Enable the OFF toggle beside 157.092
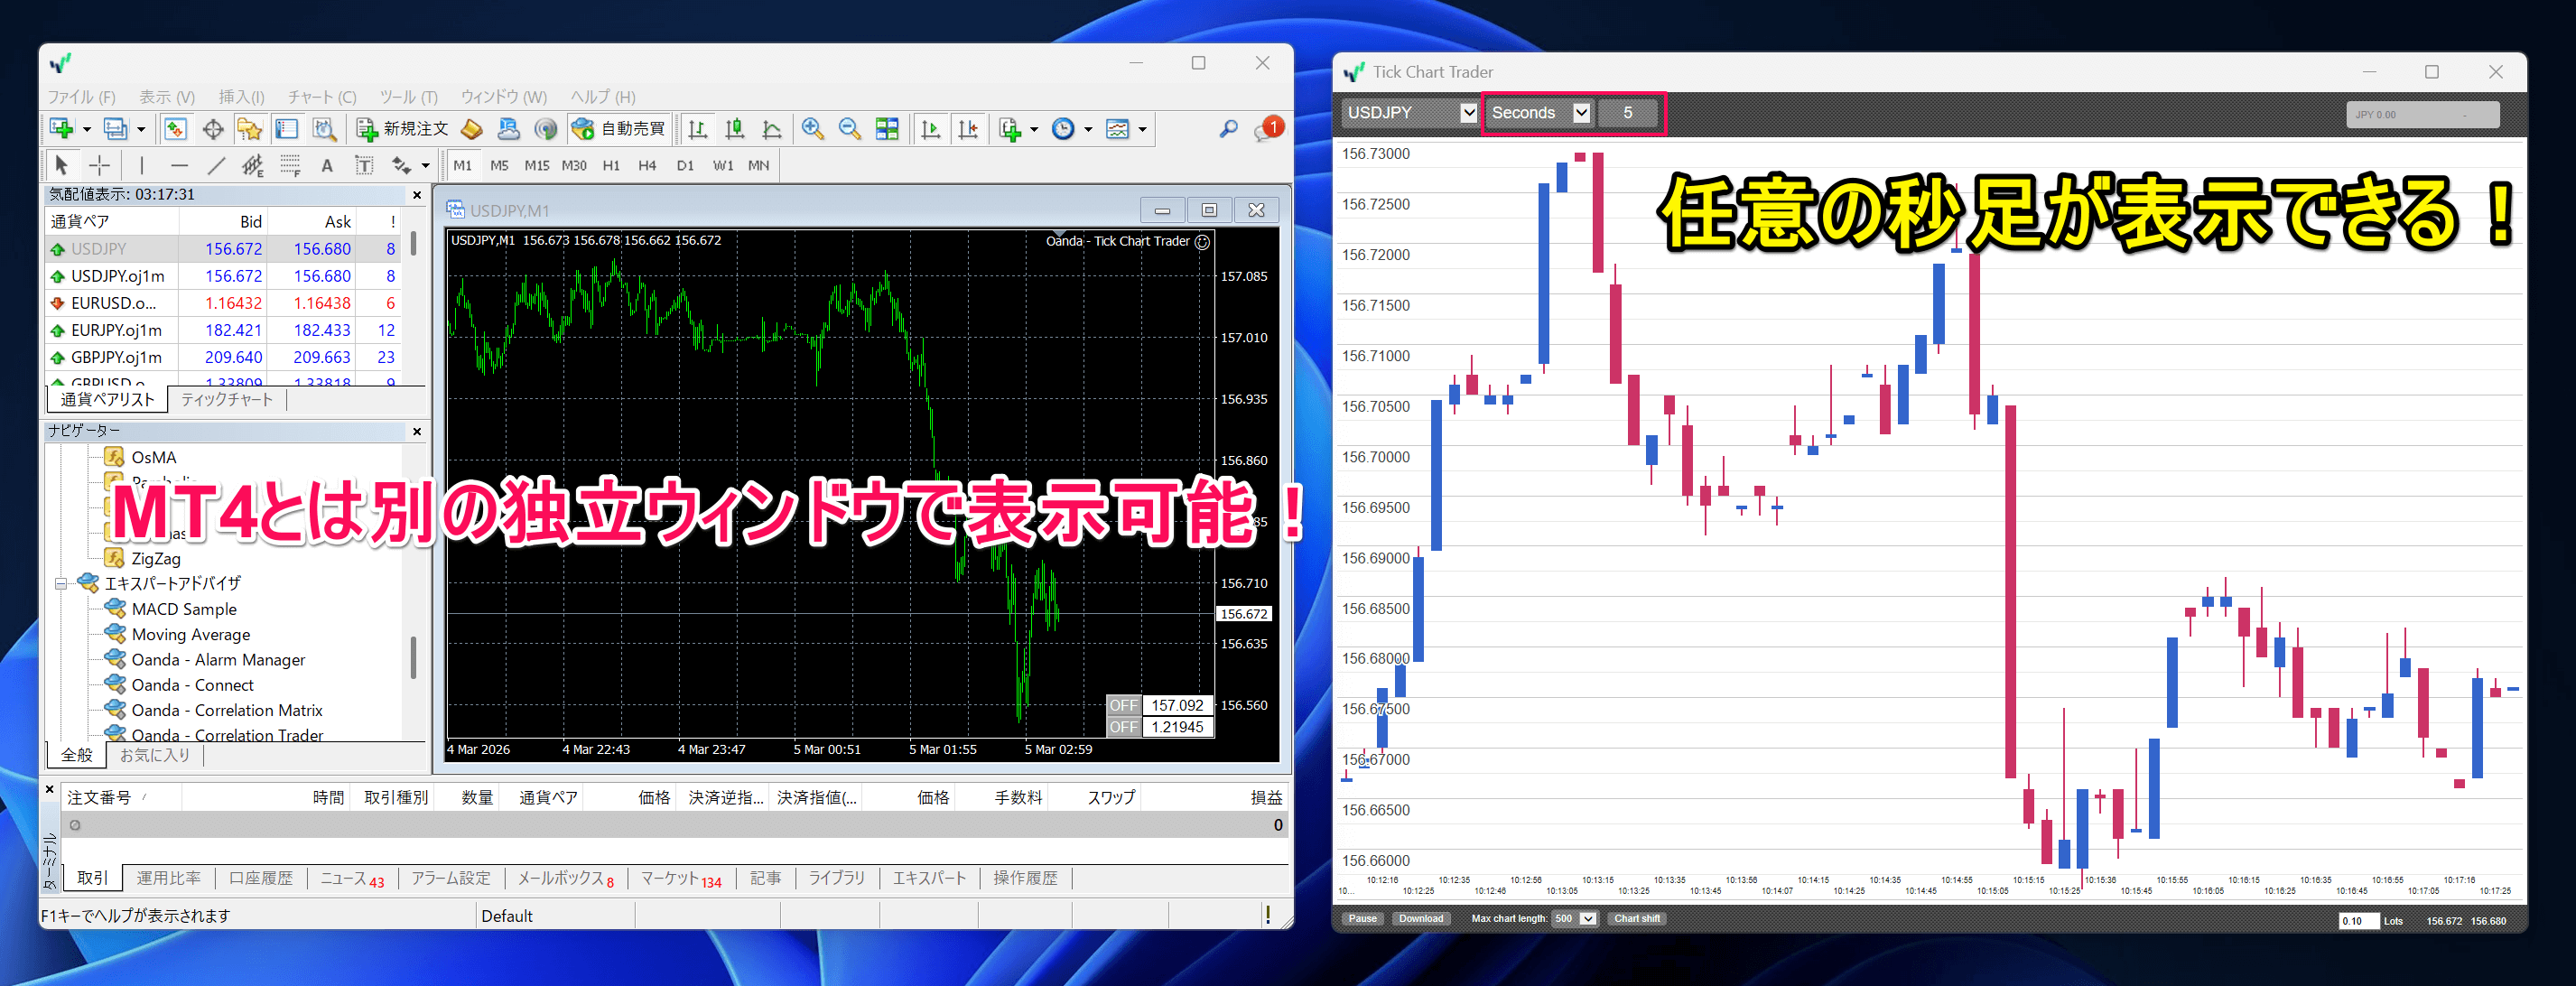 pos(1124,705)
